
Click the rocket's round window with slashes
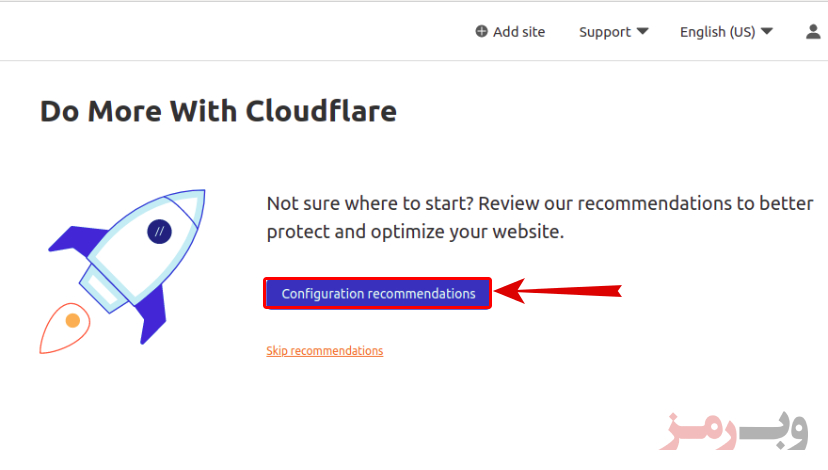(159, 231)
